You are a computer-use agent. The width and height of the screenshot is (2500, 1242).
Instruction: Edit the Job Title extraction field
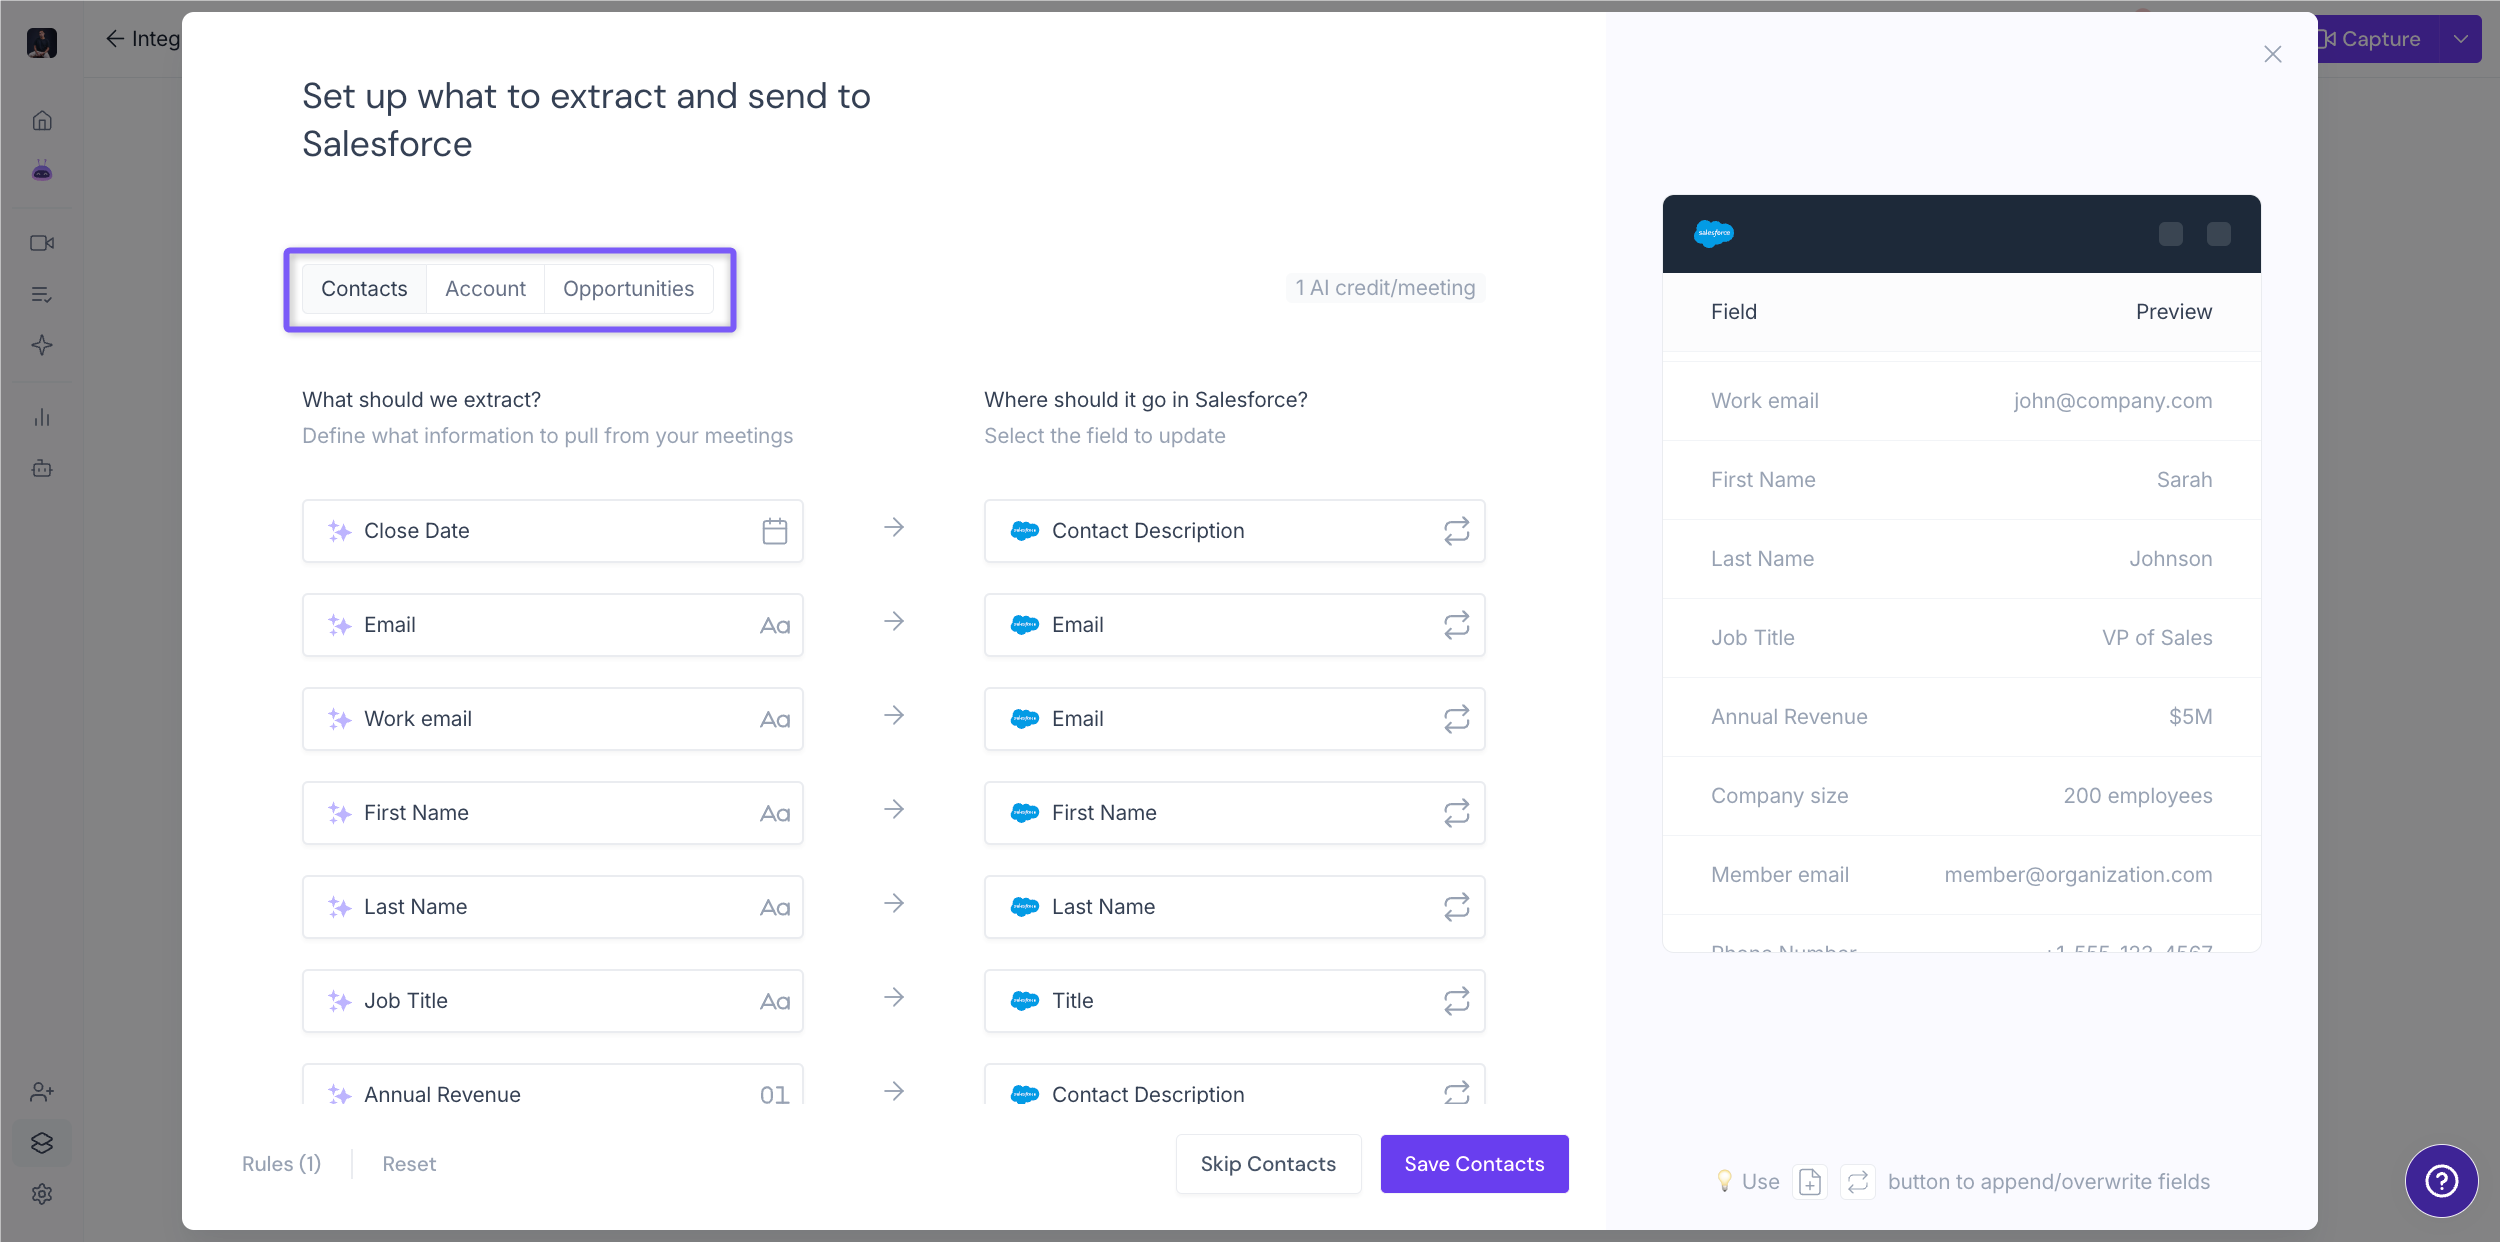coord(552,1001)
